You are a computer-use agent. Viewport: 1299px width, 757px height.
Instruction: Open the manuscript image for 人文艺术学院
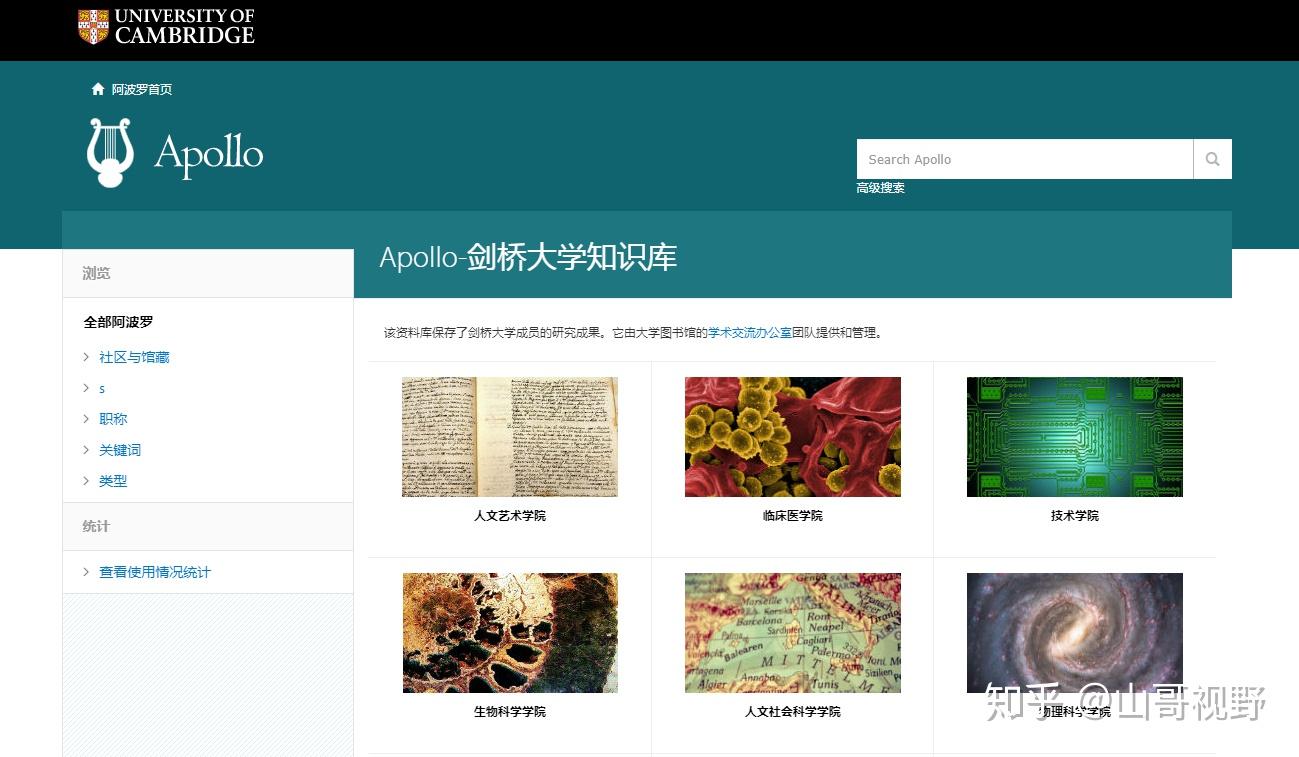click(x=510, y=437)
